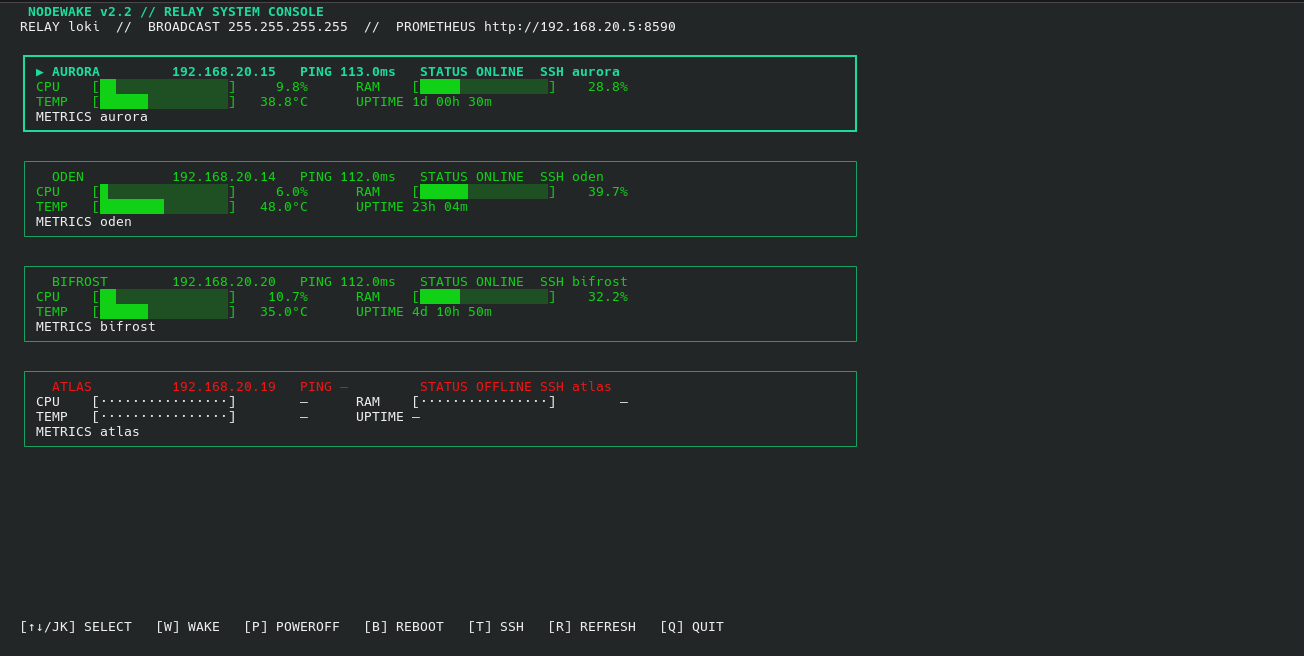Click METRICS atlas line

coord(88,432)
